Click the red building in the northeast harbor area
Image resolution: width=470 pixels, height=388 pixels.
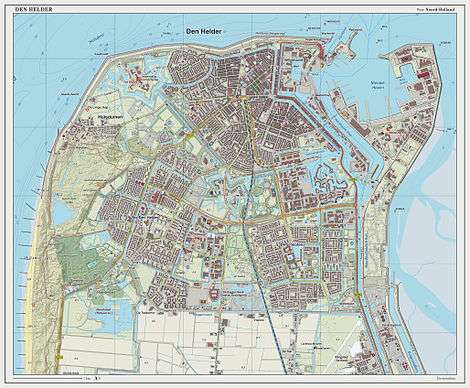click(x=423, y=74)
